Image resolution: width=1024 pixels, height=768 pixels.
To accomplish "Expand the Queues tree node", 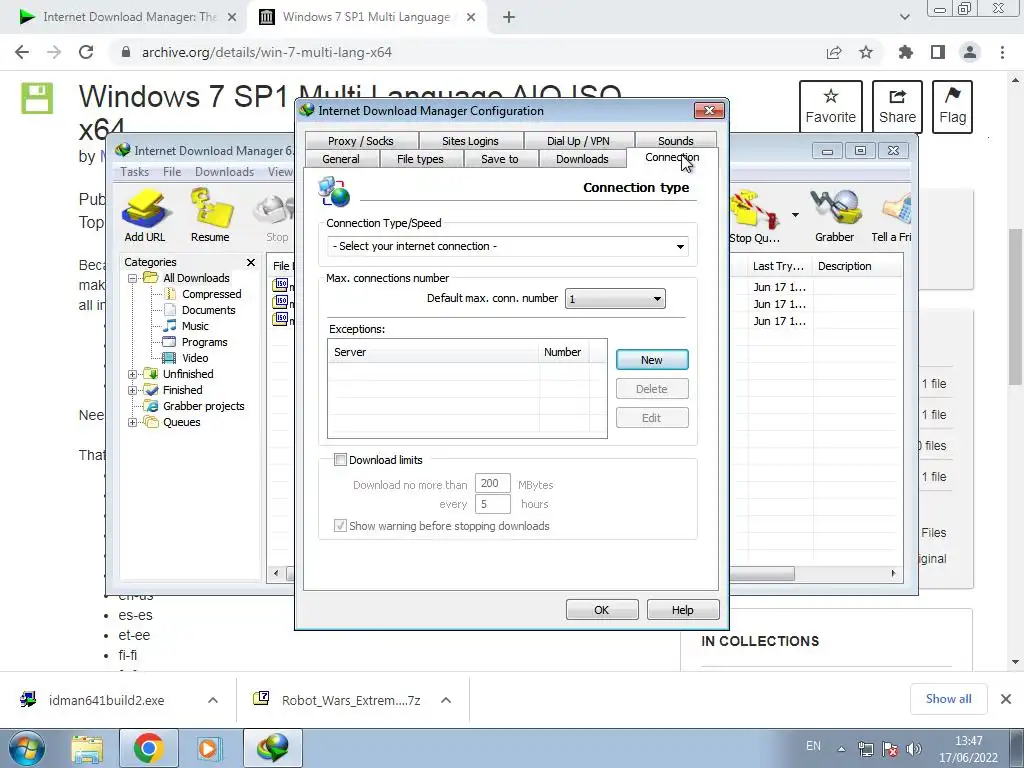I will tap(133, 423).
